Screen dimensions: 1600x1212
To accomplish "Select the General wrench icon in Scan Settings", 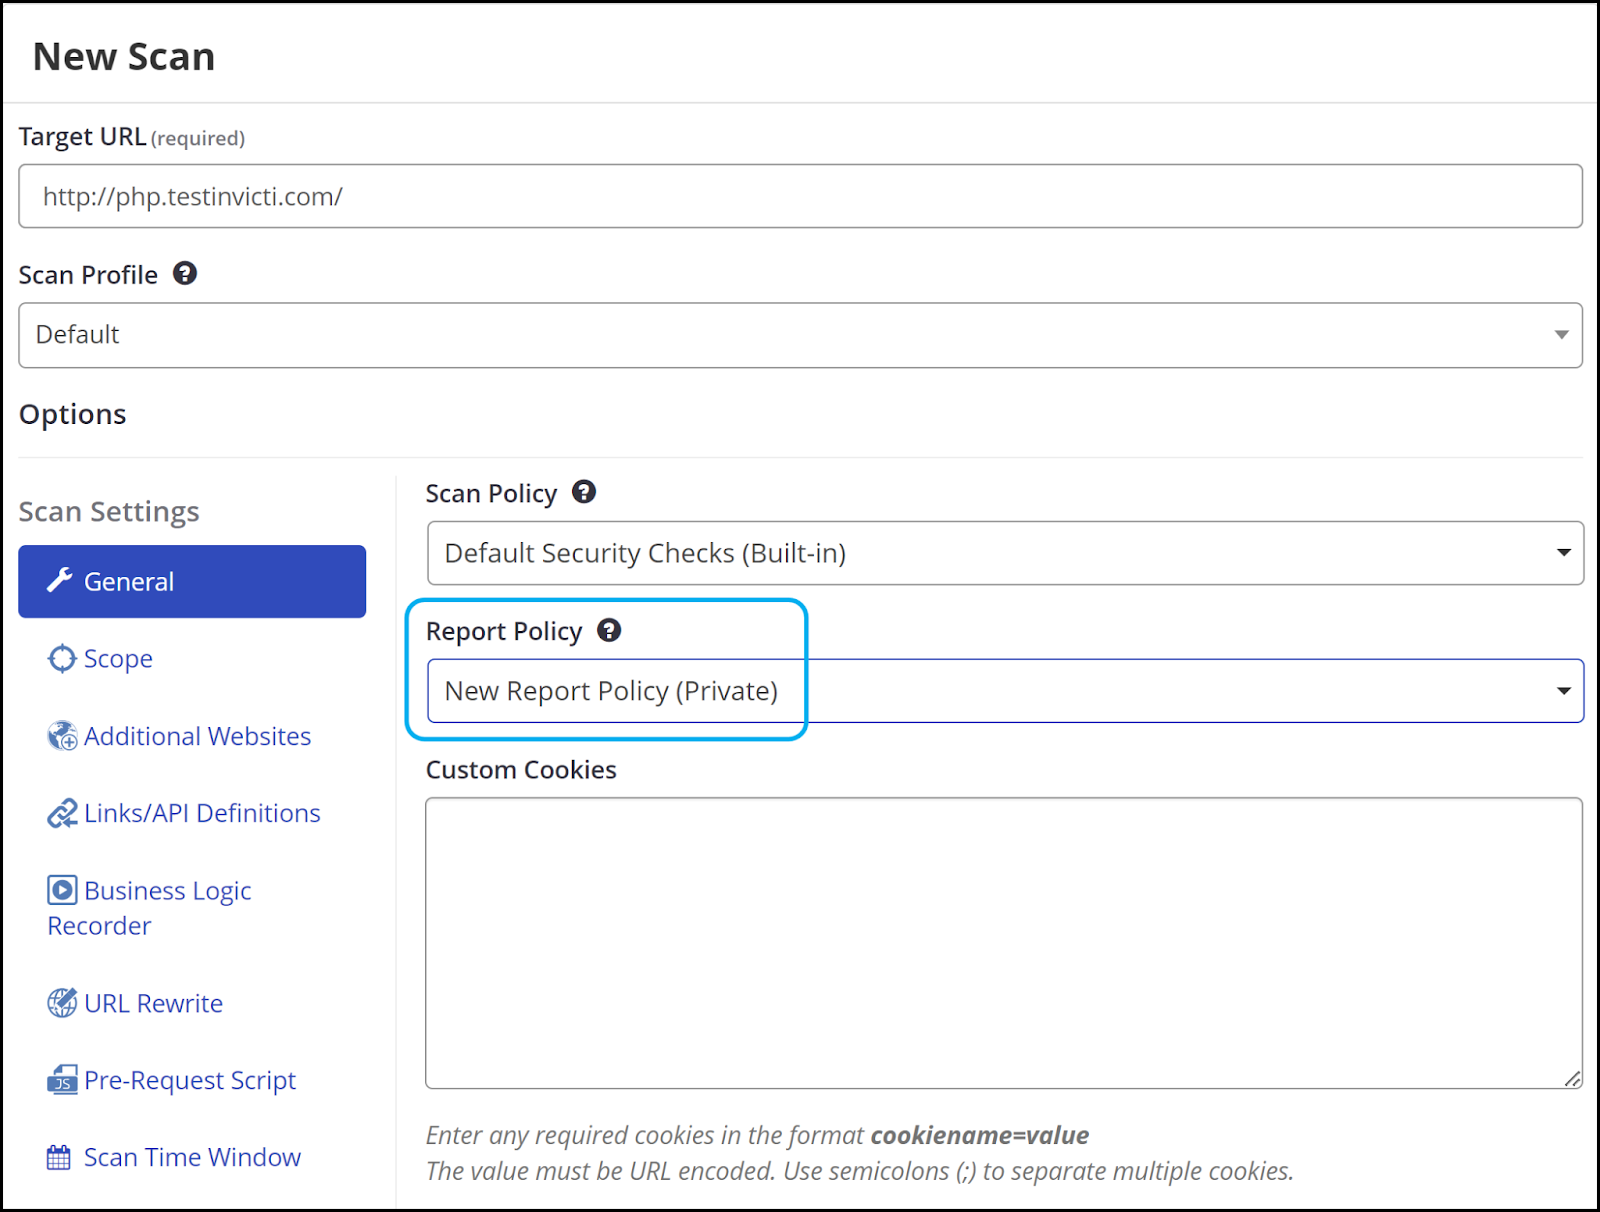I will [x=61, y=580].
